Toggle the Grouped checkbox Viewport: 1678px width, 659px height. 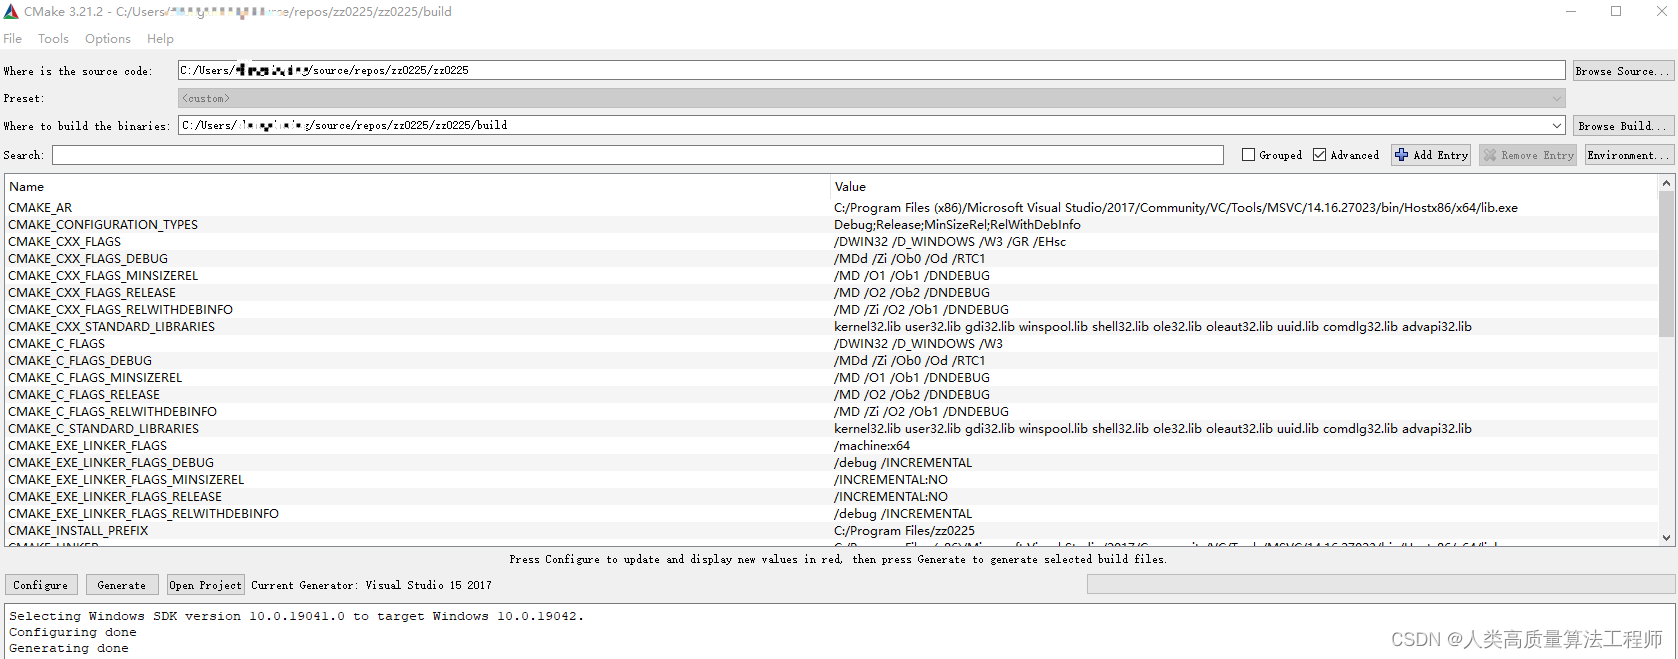click(1248, 155)
